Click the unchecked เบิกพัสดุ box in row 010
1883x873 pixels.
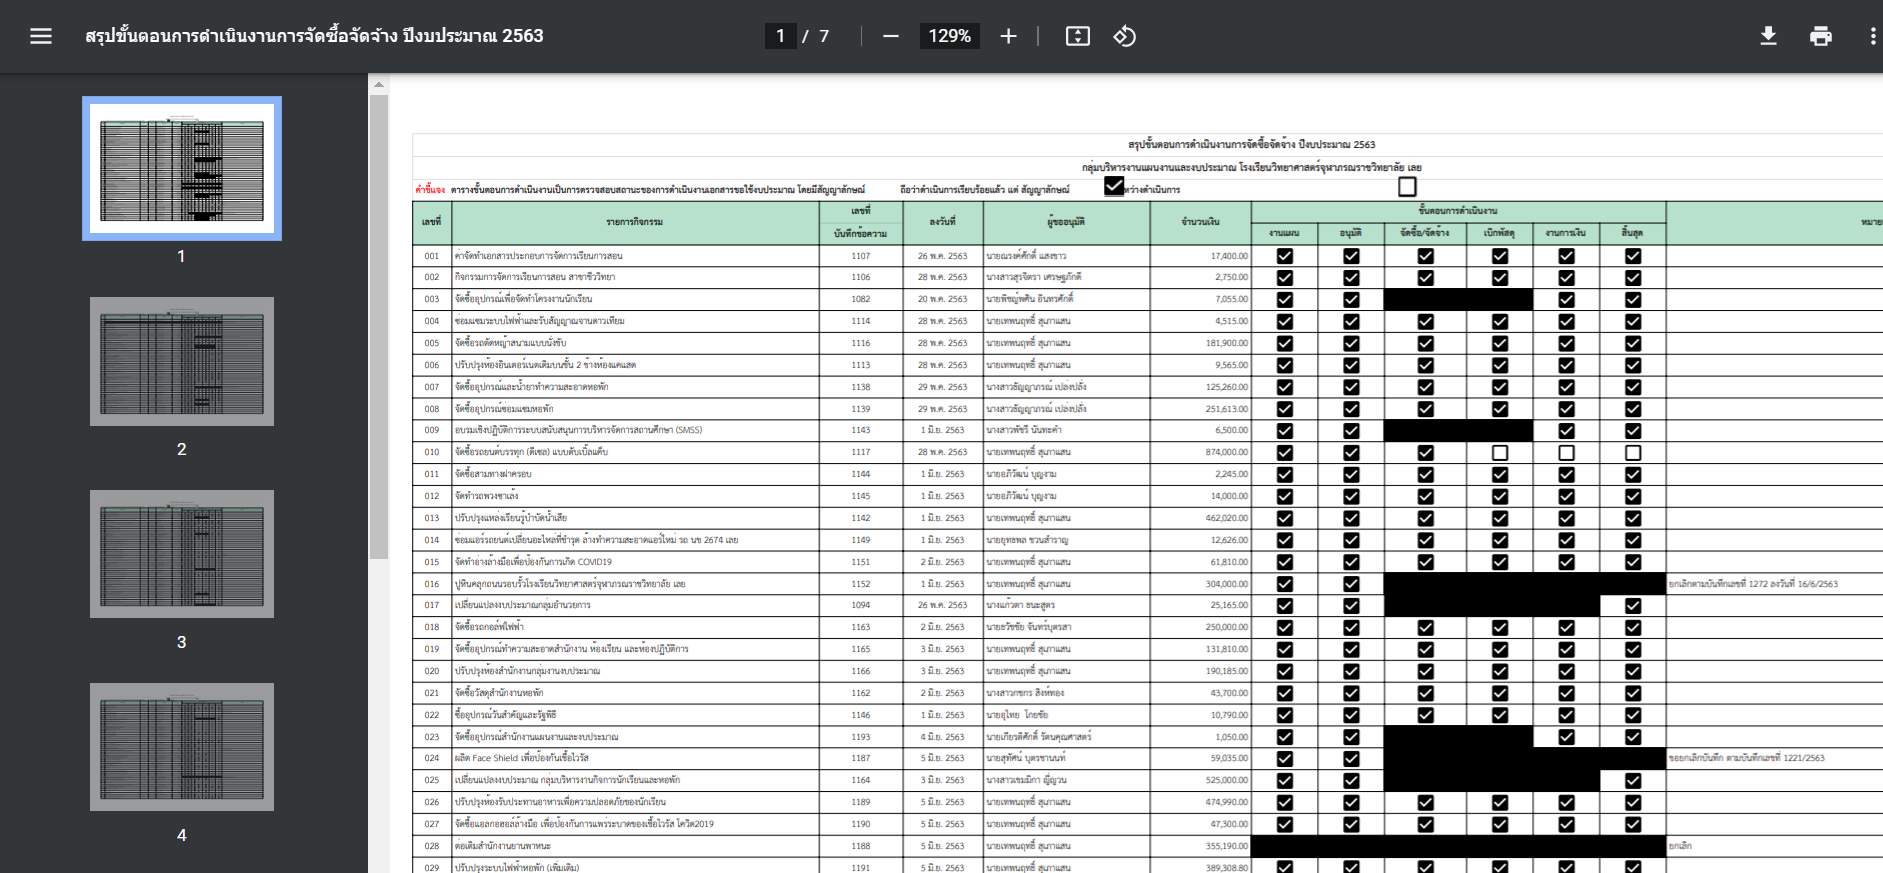click(x=1500, y=452)
